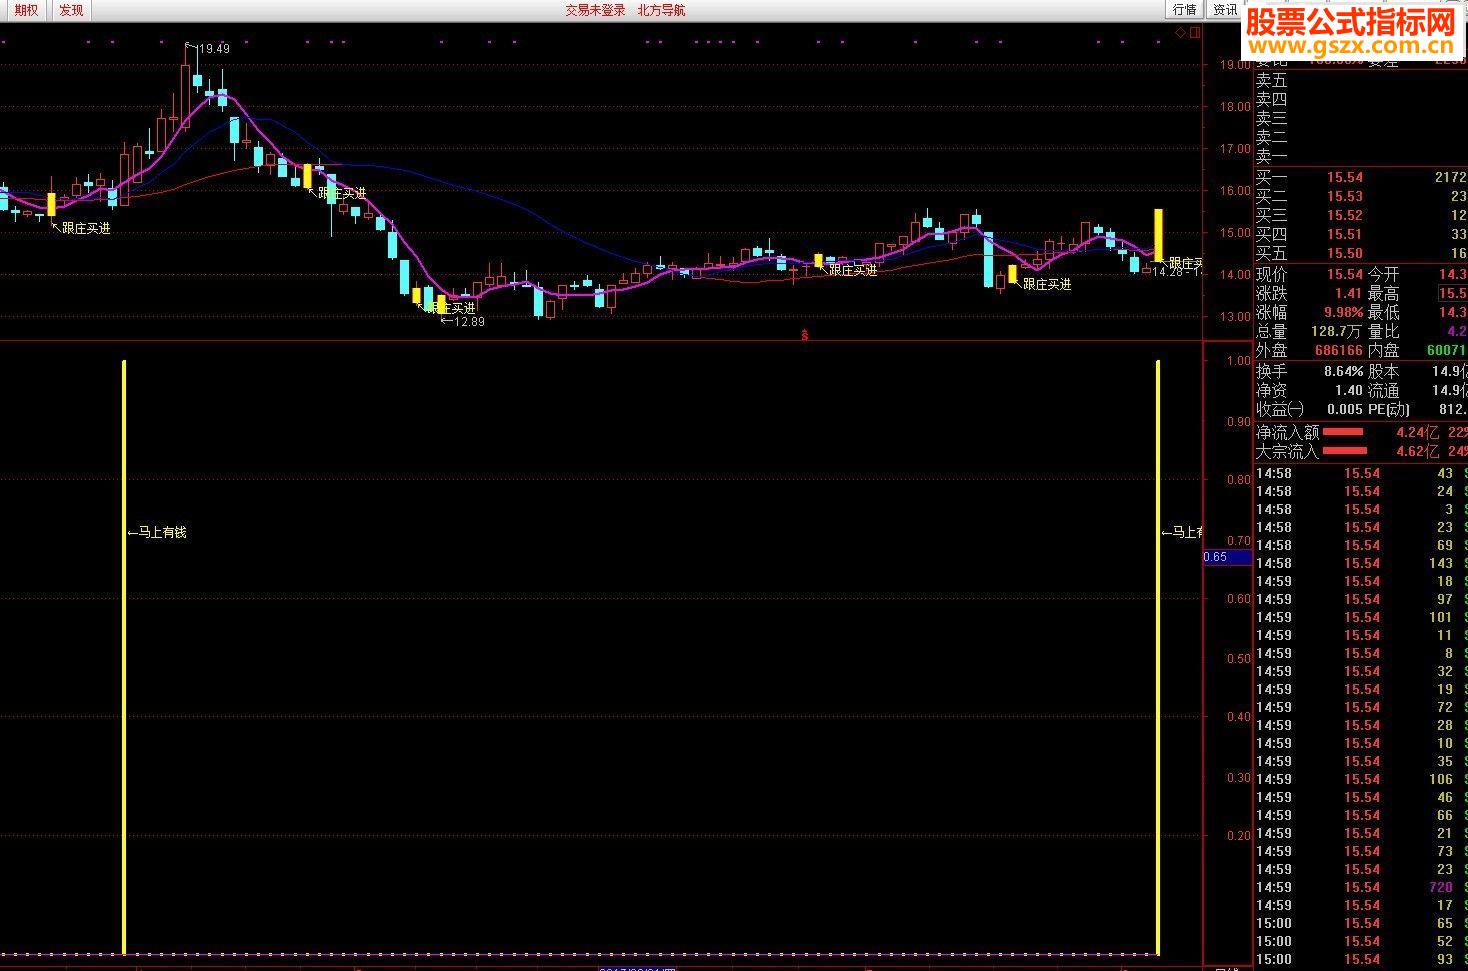1468x971 pixels.
Task: Select the 14:59 tick with volume 720
Action: tap(1361, 887)
